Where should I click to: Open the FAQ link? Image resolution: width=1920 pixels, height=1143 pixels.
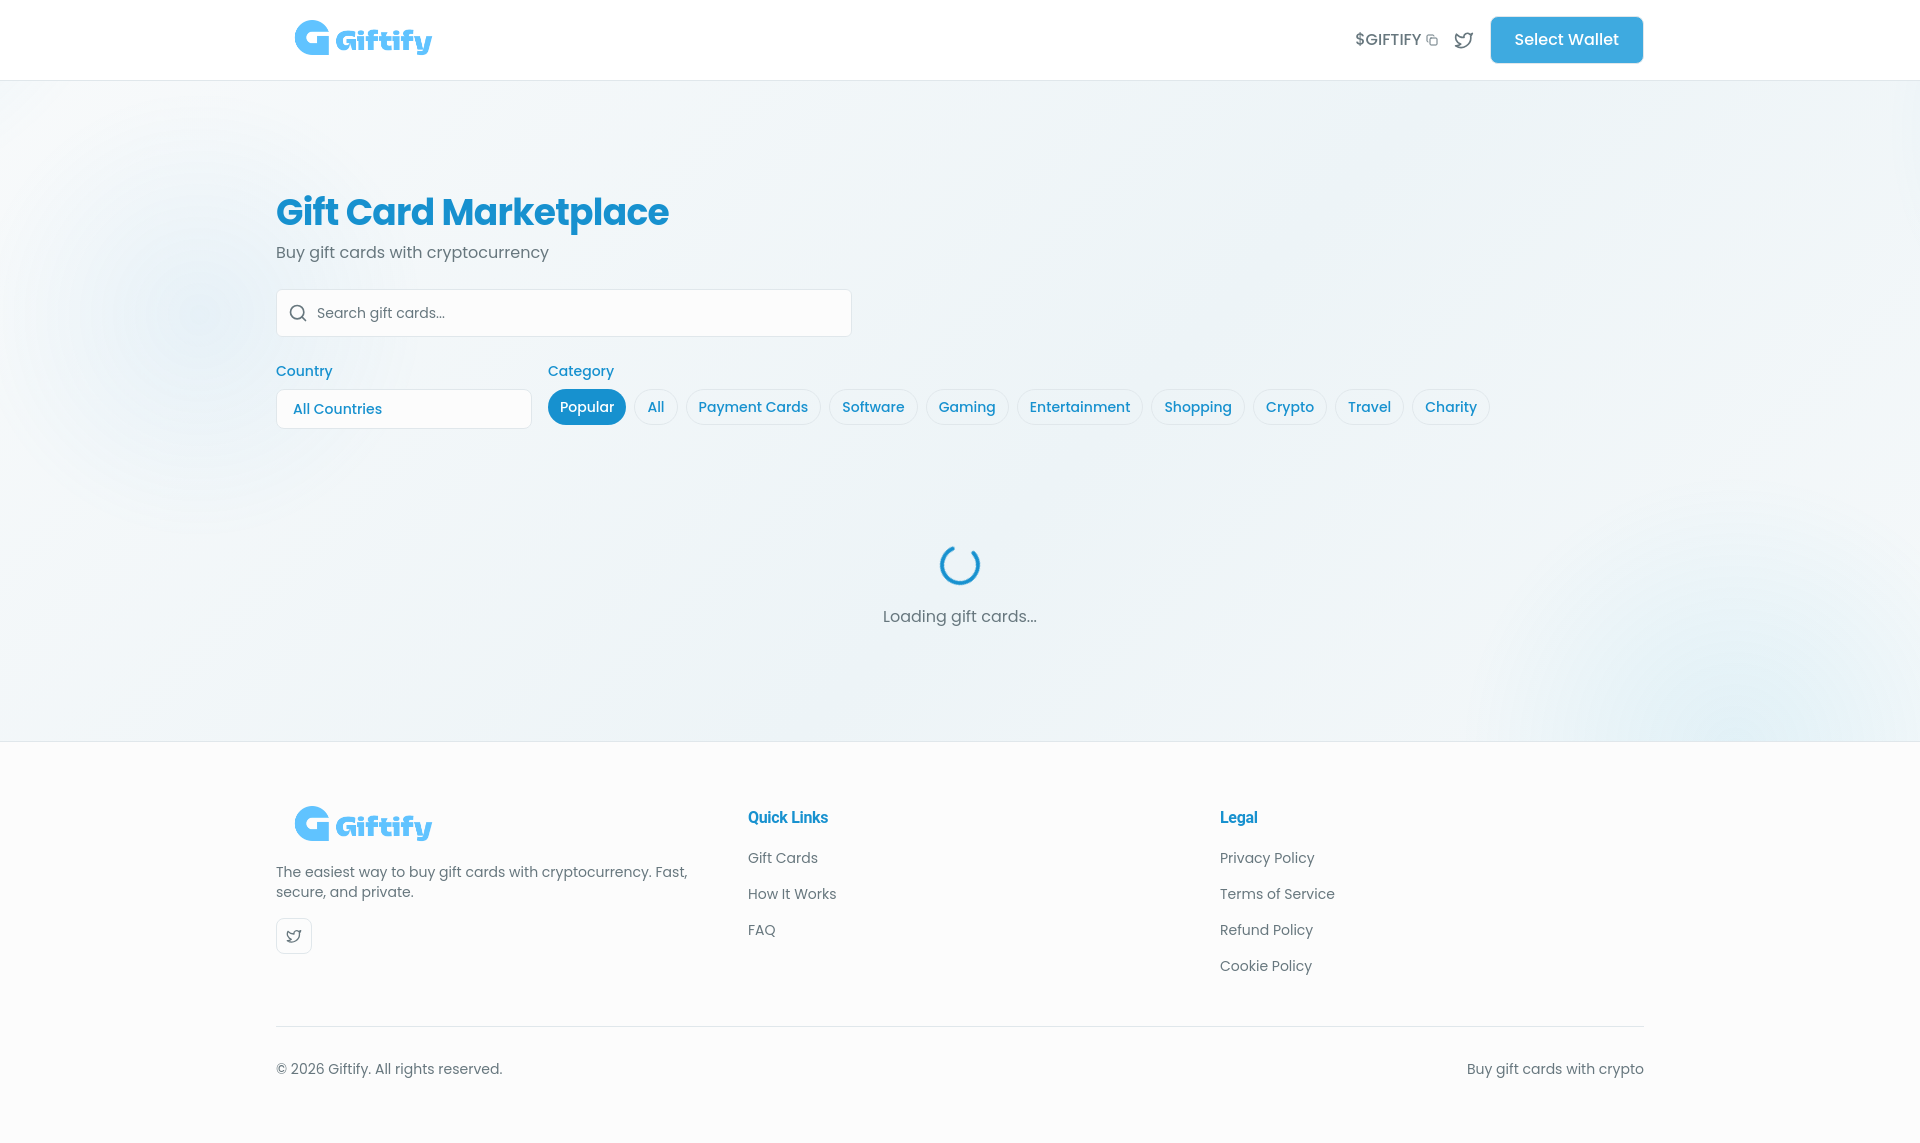761,930
